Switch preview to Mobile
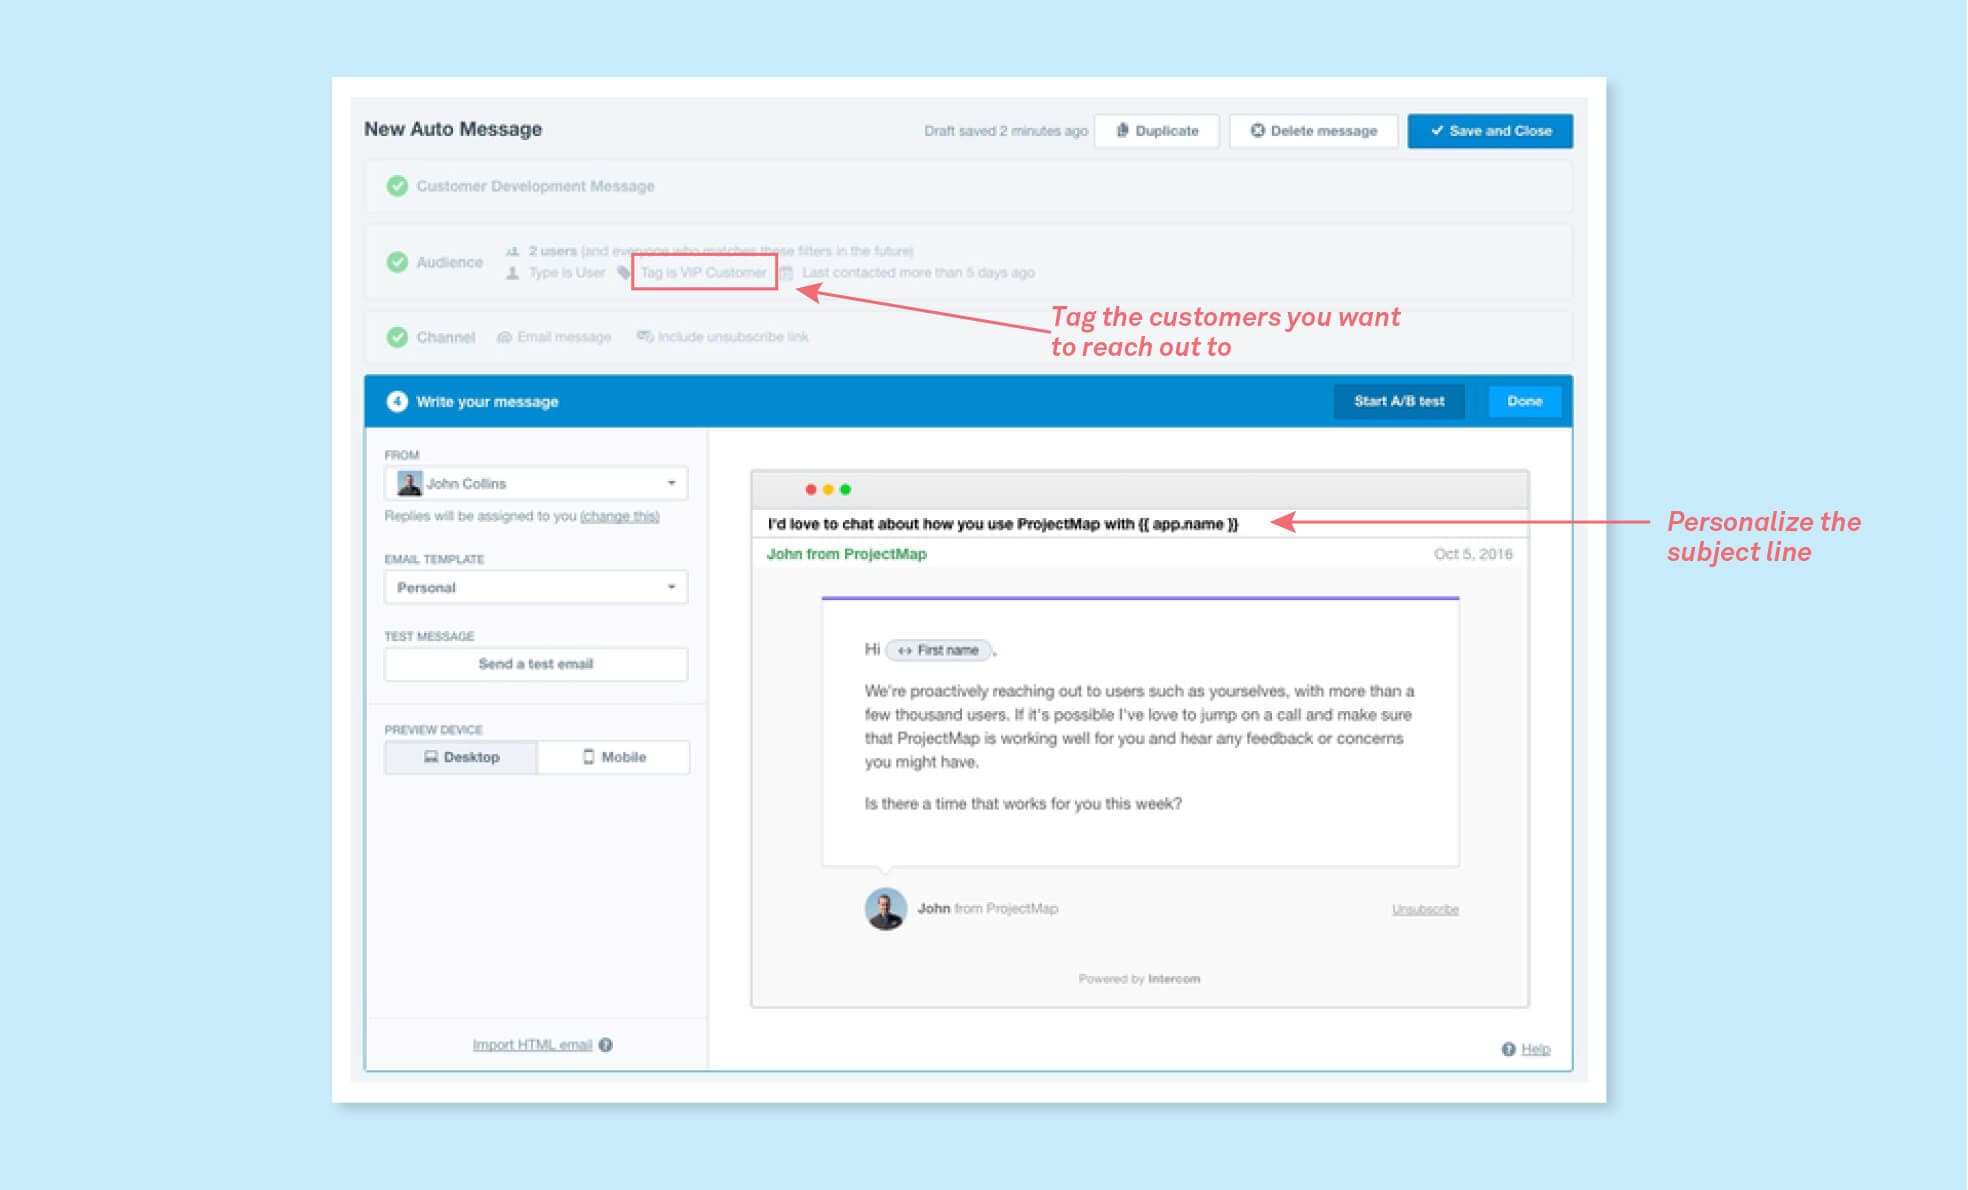Viewport: 1968px width, 1190px height. click(614, 757)
